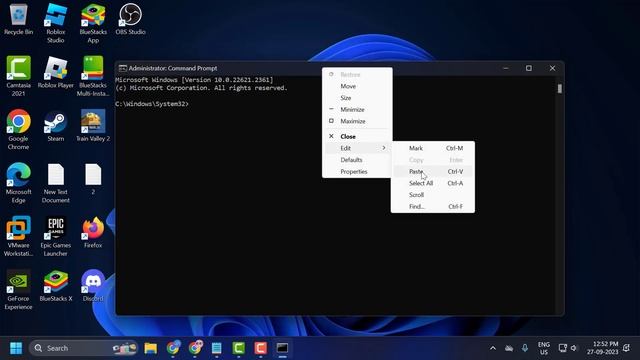Select the Google Chrome desktop icon
The image size is (640, 360).
18,129
